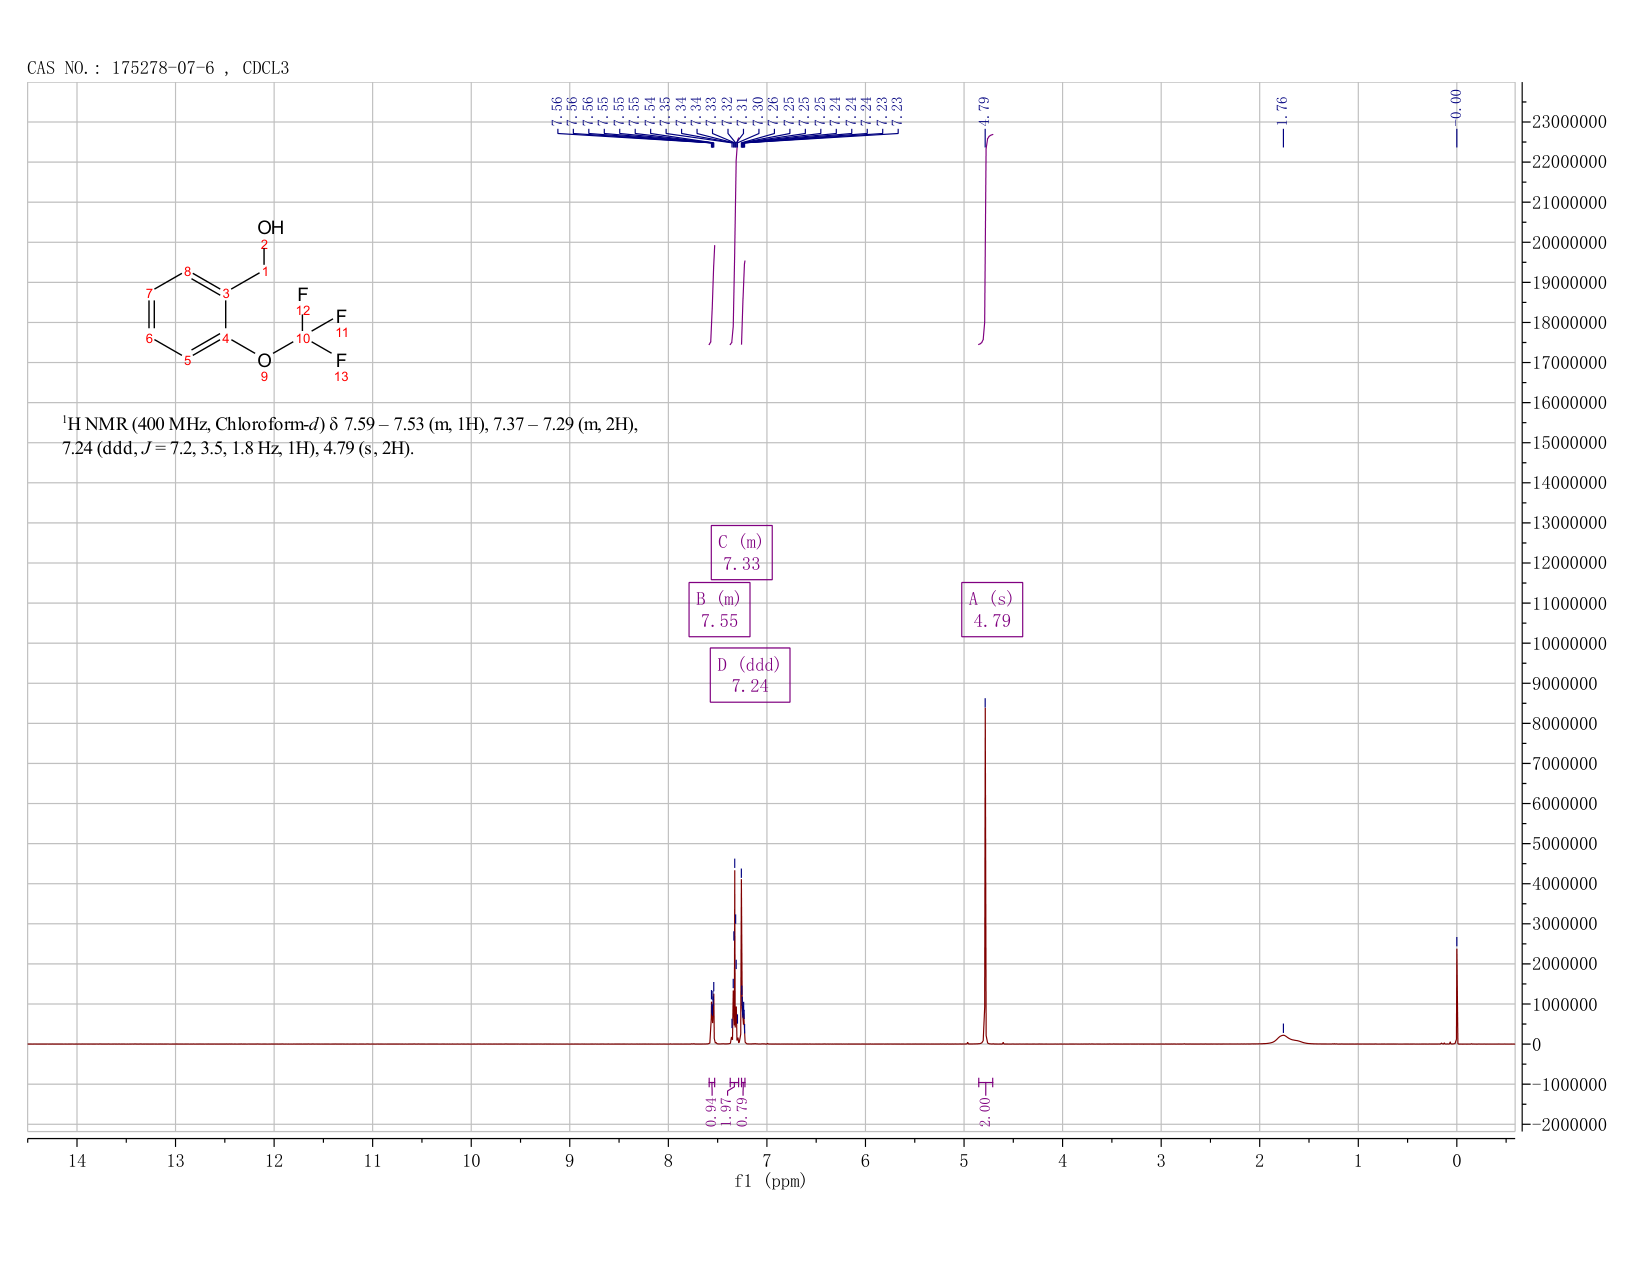
Task: Select the B (m) 7.55 multiplet box
Action: coord(719,609)
